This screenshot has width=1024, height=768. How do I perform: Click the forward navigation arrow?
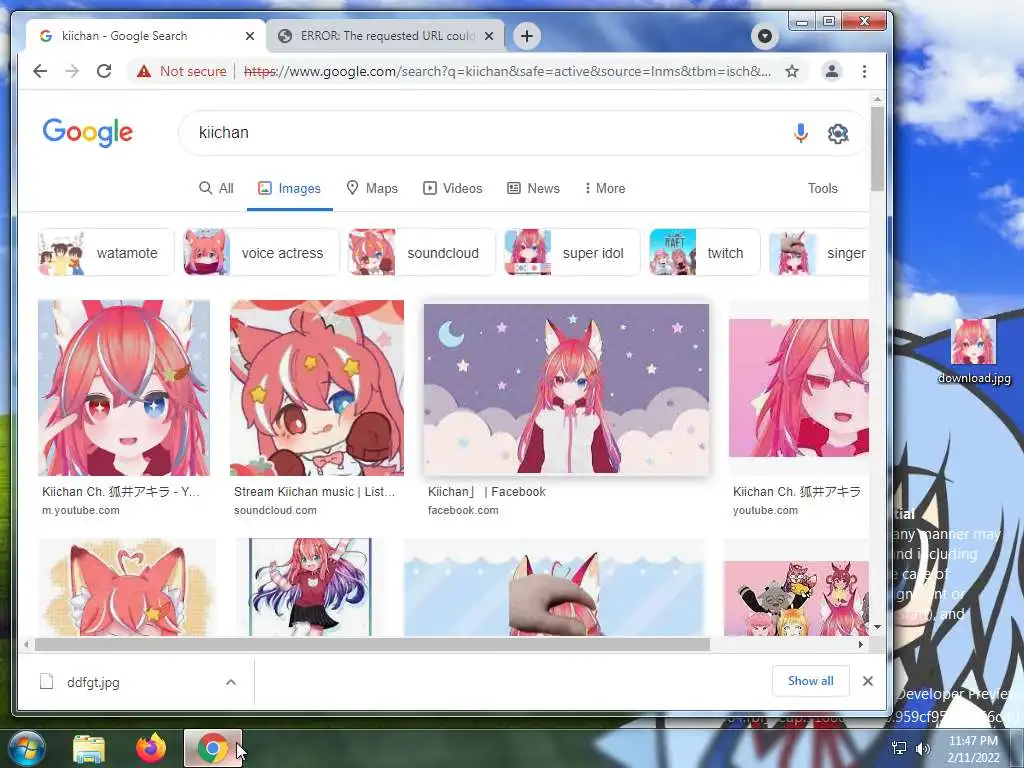click(72, 71)
